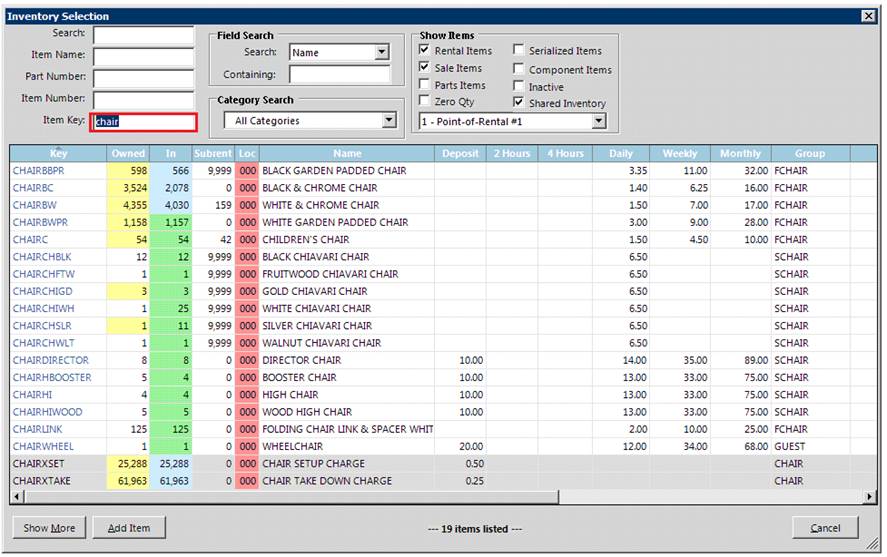Viewport: 887px width, 557px height.
Task: Toggle the Rental Items checkbox
Action: (x=425, y=51)
